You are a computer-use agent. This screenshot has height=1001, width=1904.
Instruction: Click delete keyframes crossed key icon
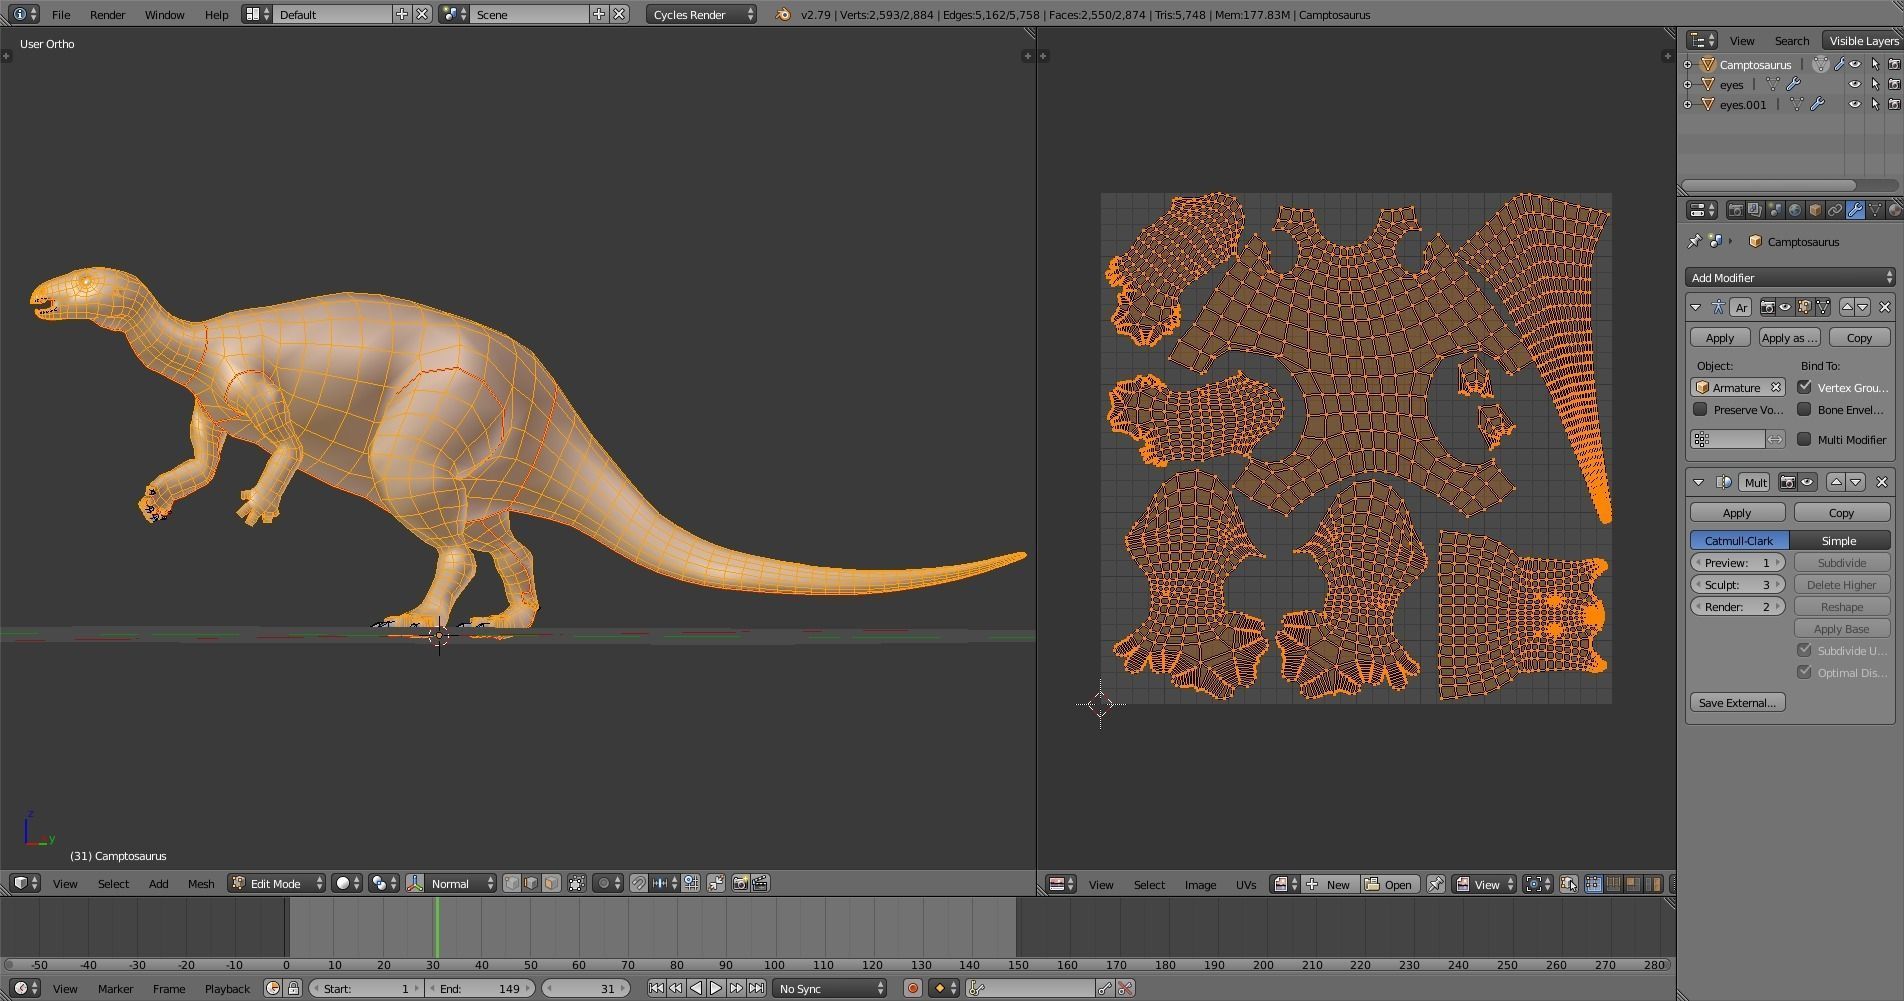(1125, 988)
